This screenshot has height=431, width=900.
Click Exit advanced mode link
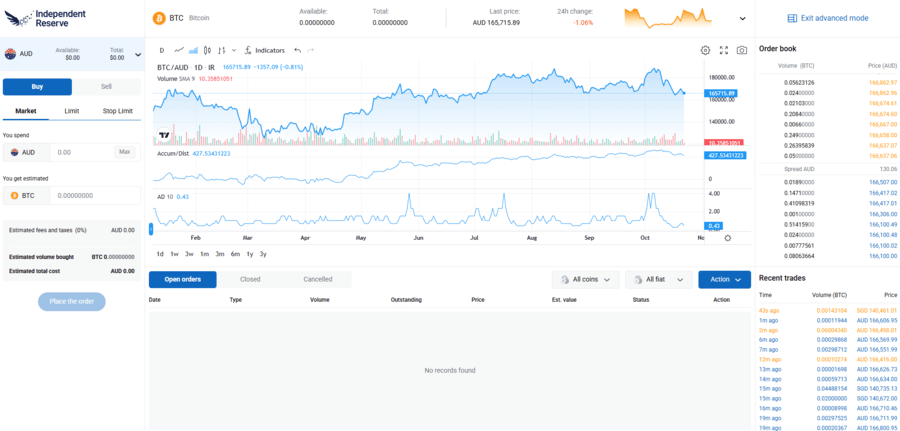click(x=835, y=18)
